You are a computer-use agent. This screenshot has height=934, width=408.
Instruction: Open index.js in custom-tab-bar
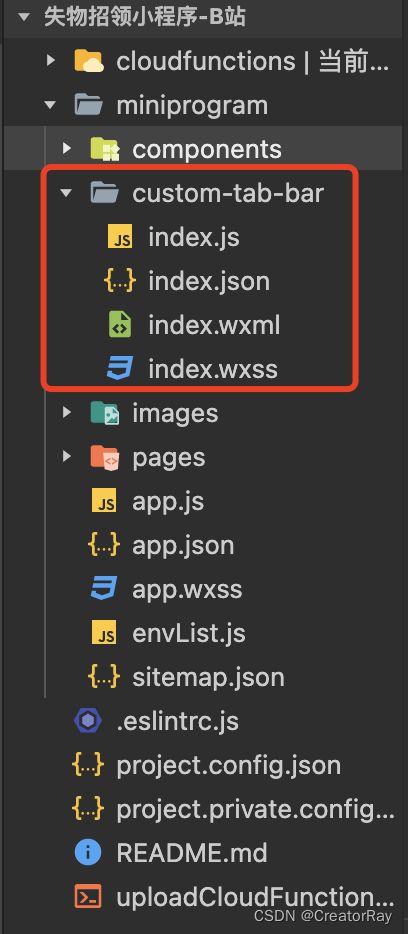(194, 238)
